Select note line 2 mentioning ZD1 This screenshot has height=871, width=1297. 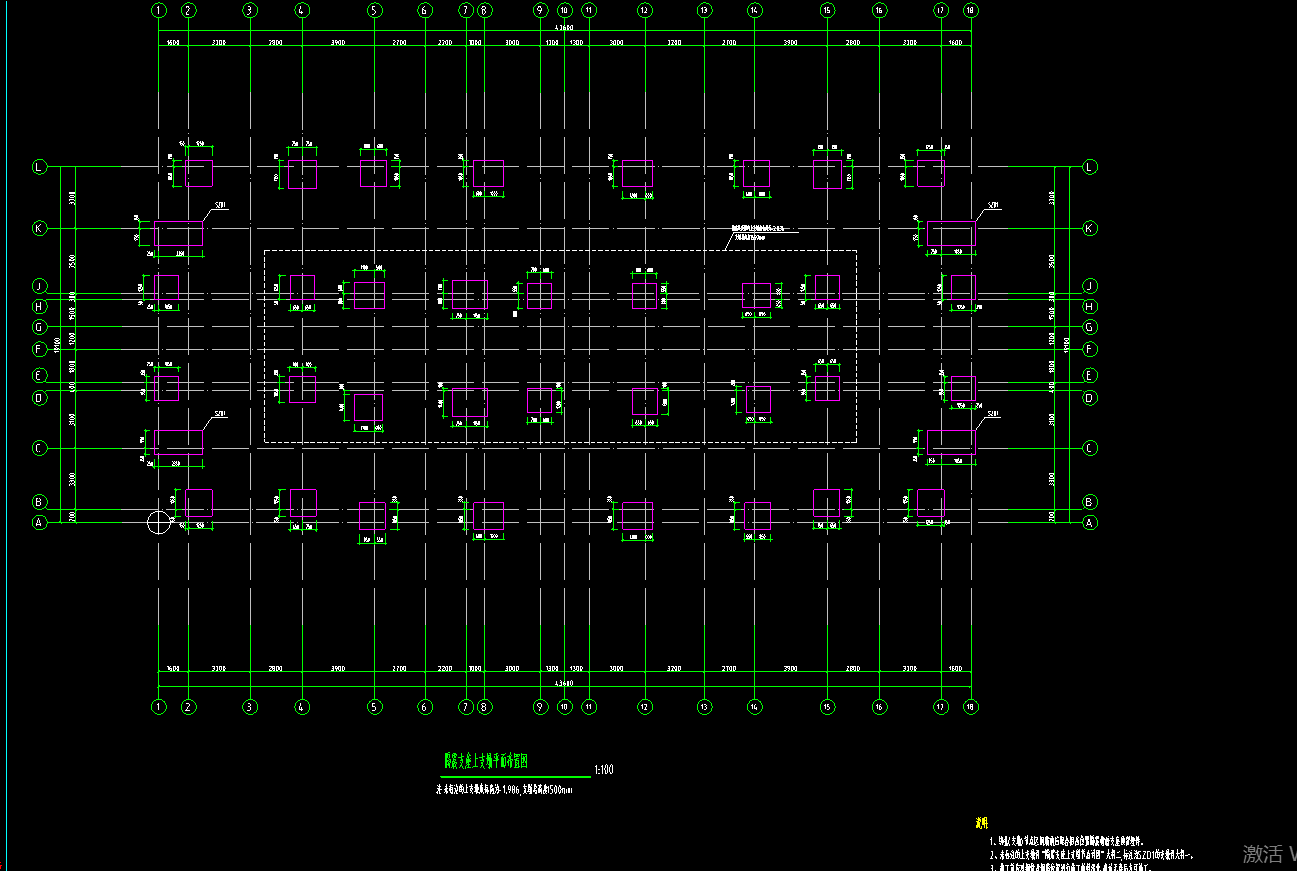(1092, 855)
